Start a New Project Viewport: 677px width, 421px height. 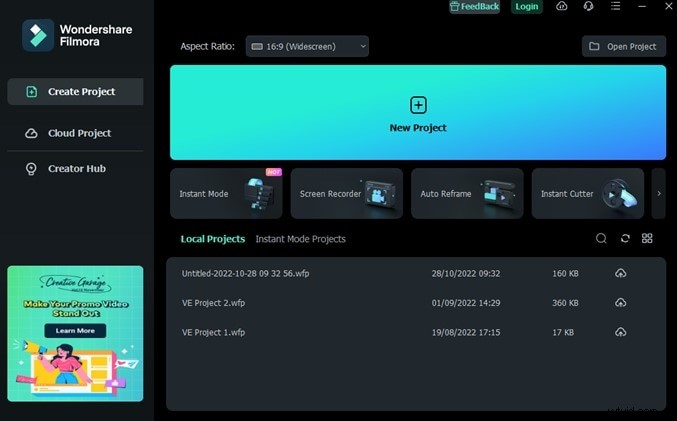pos(417,113)
